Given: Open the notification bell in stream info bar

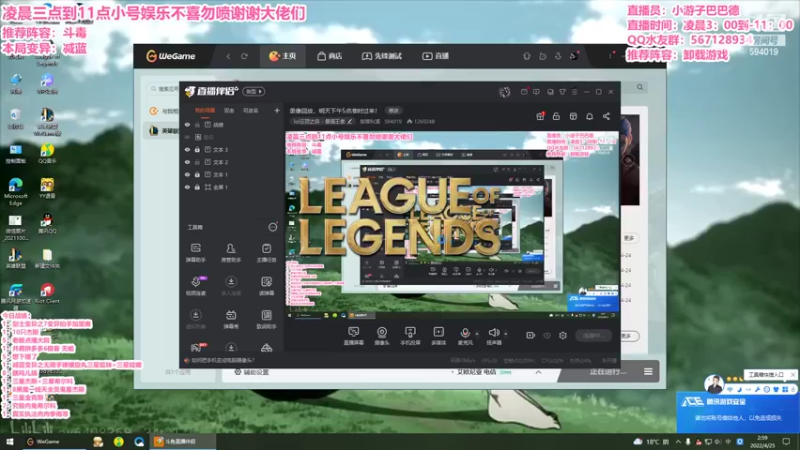Looking at the screenshot, I should click(x=589, y=116).
